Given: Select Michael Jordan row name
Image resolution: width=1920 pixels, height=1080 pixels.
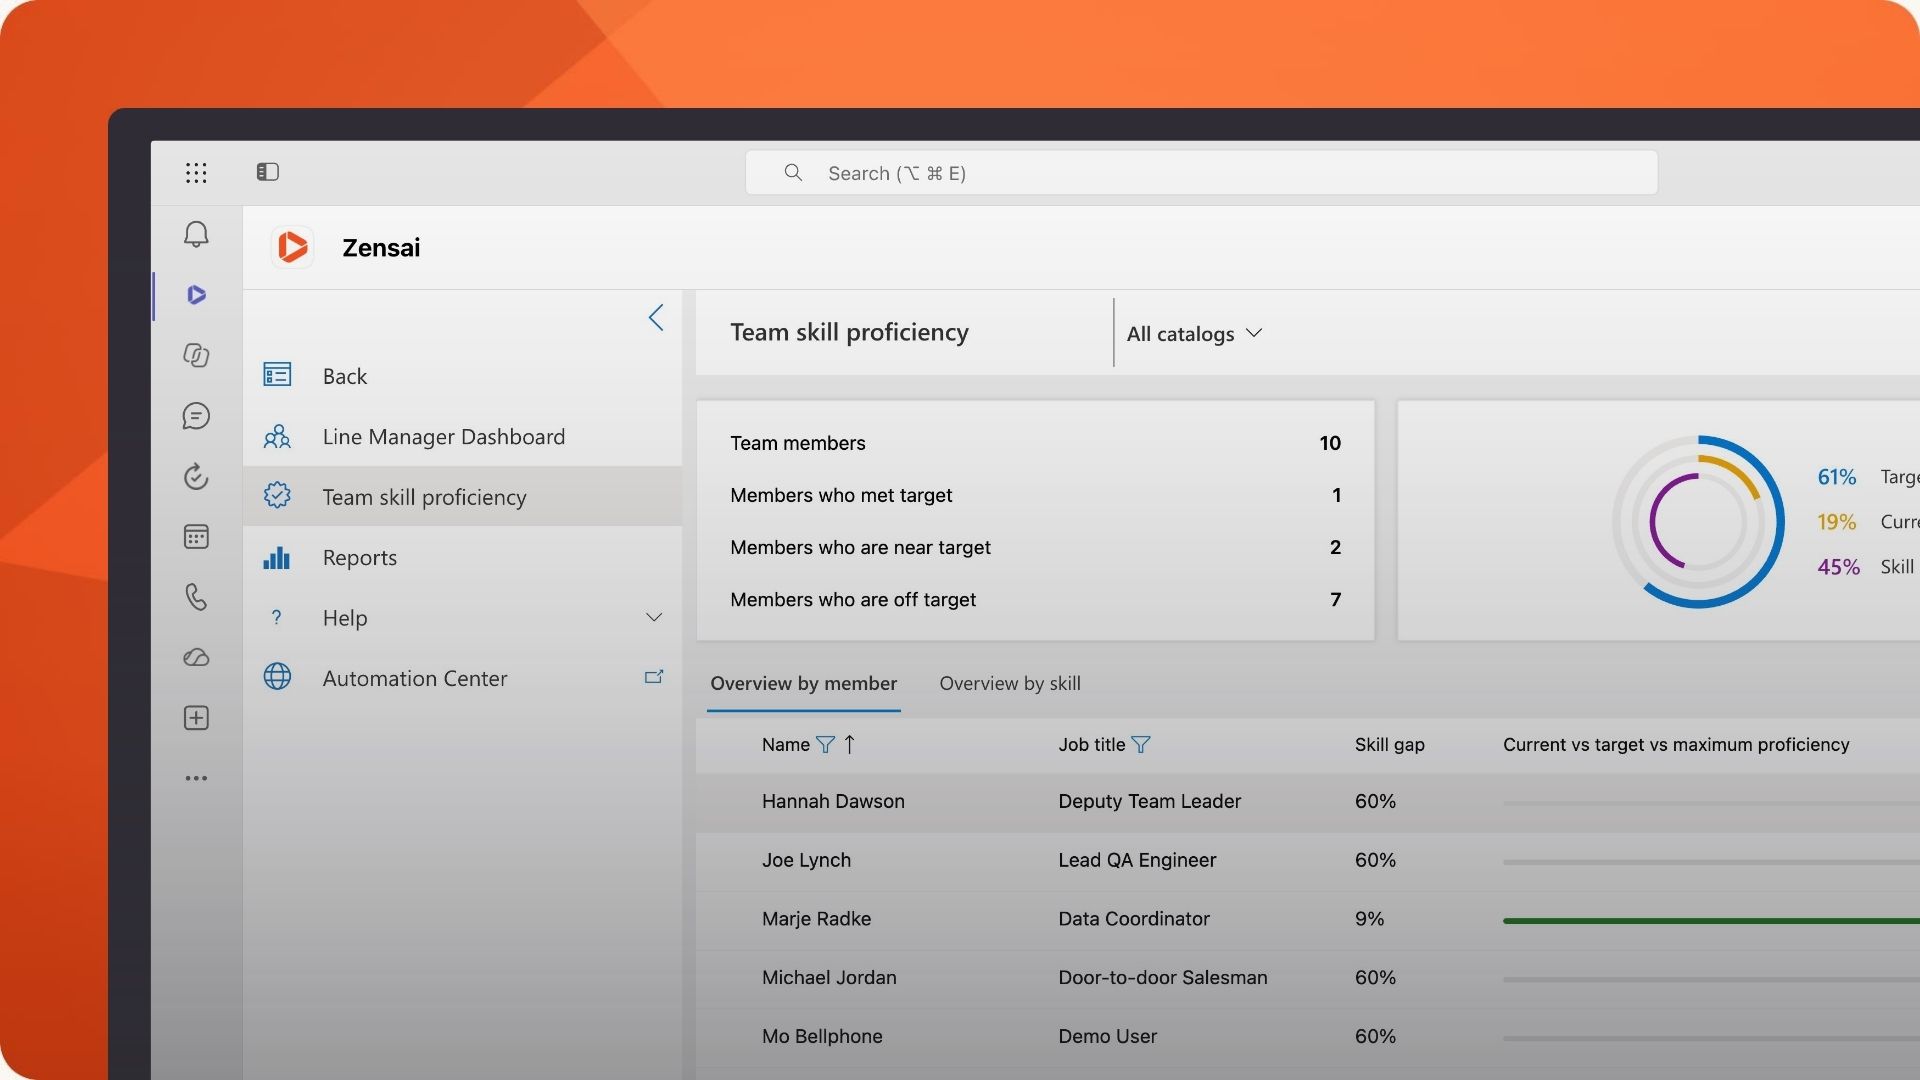Looking at the screenshot, I should [829, 977].
